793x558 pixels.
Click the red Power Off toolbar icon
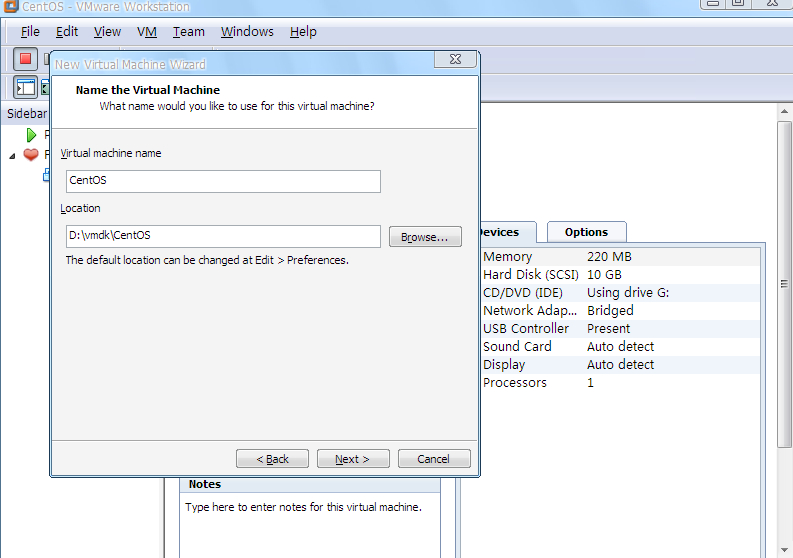tap(25, 59)
